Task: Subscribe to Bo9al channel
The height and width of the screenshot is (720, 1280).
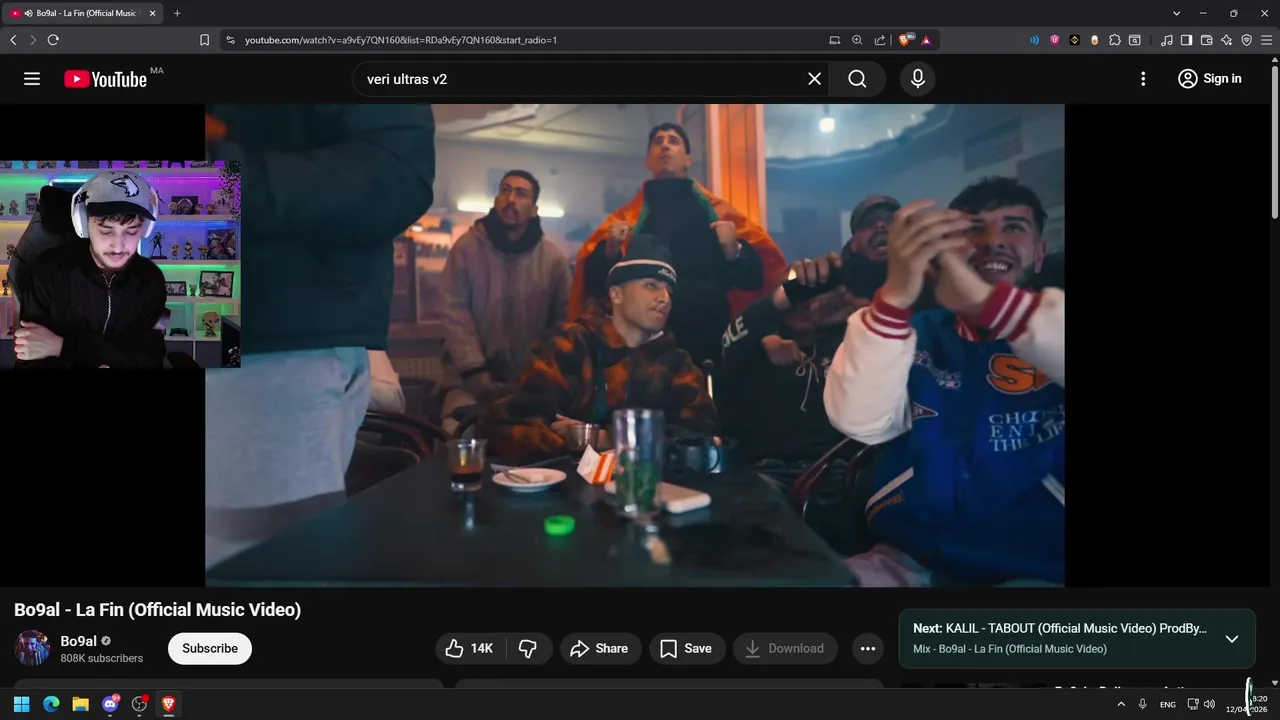Action: pyautogui.click(x=210, y=648)
